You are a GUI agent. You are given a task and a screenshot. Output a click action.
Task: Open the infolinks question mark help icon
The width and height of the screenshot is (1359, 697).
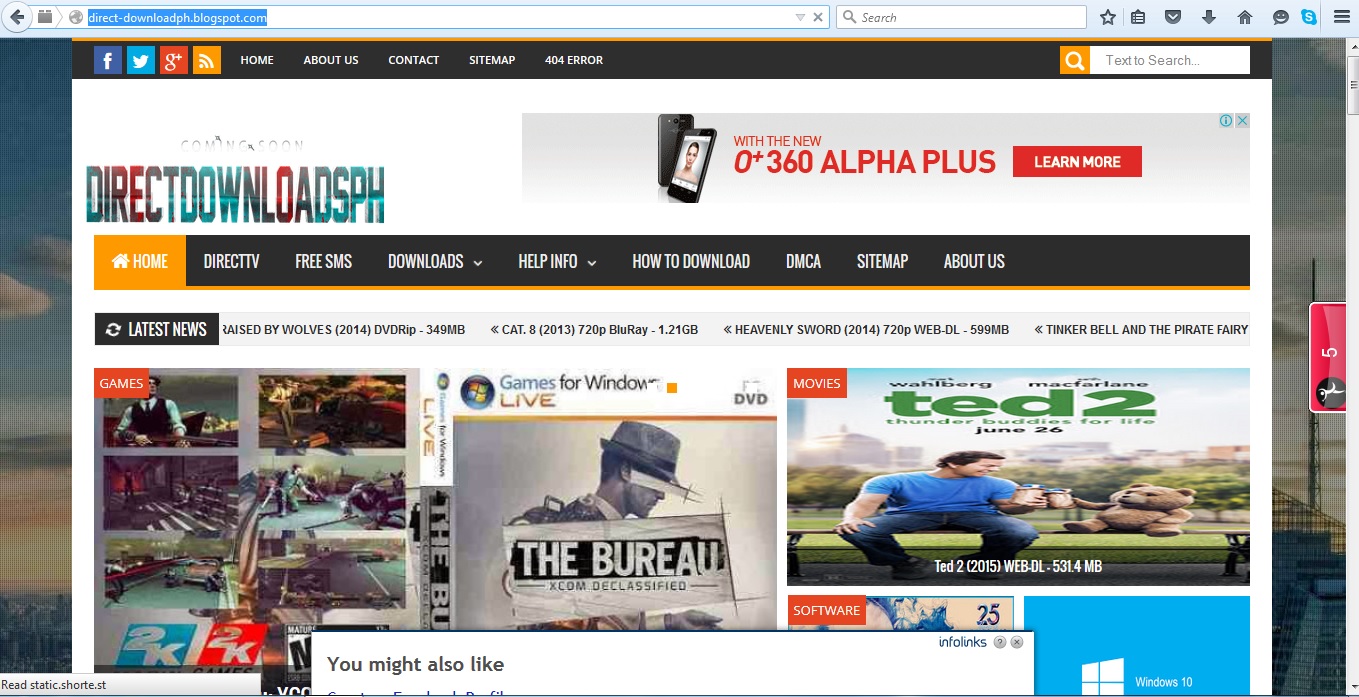pyautogui.click(x=1000, y=642)
